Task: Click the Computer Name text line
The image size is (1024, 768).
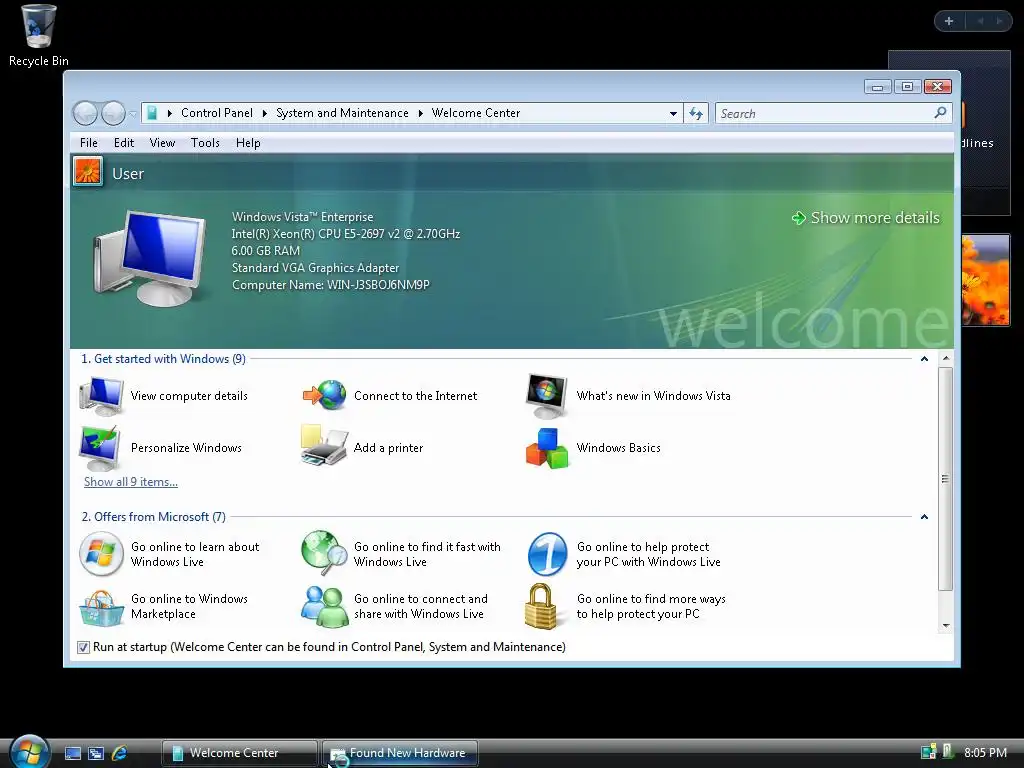Action: click(330, 285)
